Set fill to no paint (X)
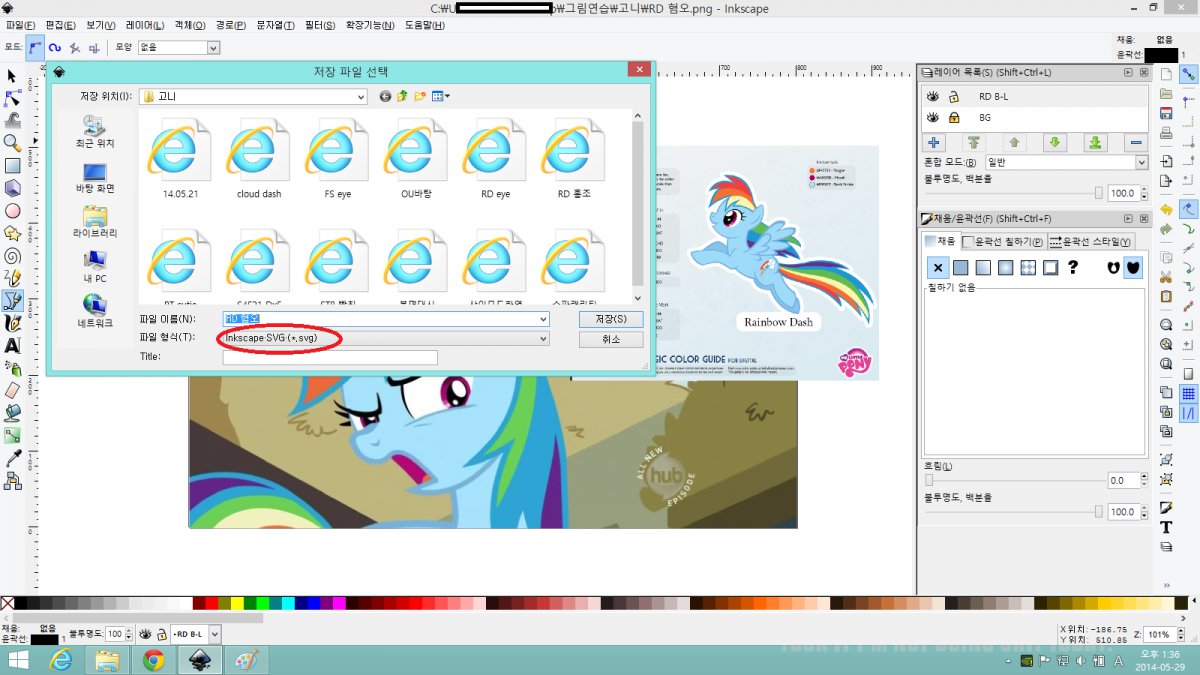 pos(938,267)
